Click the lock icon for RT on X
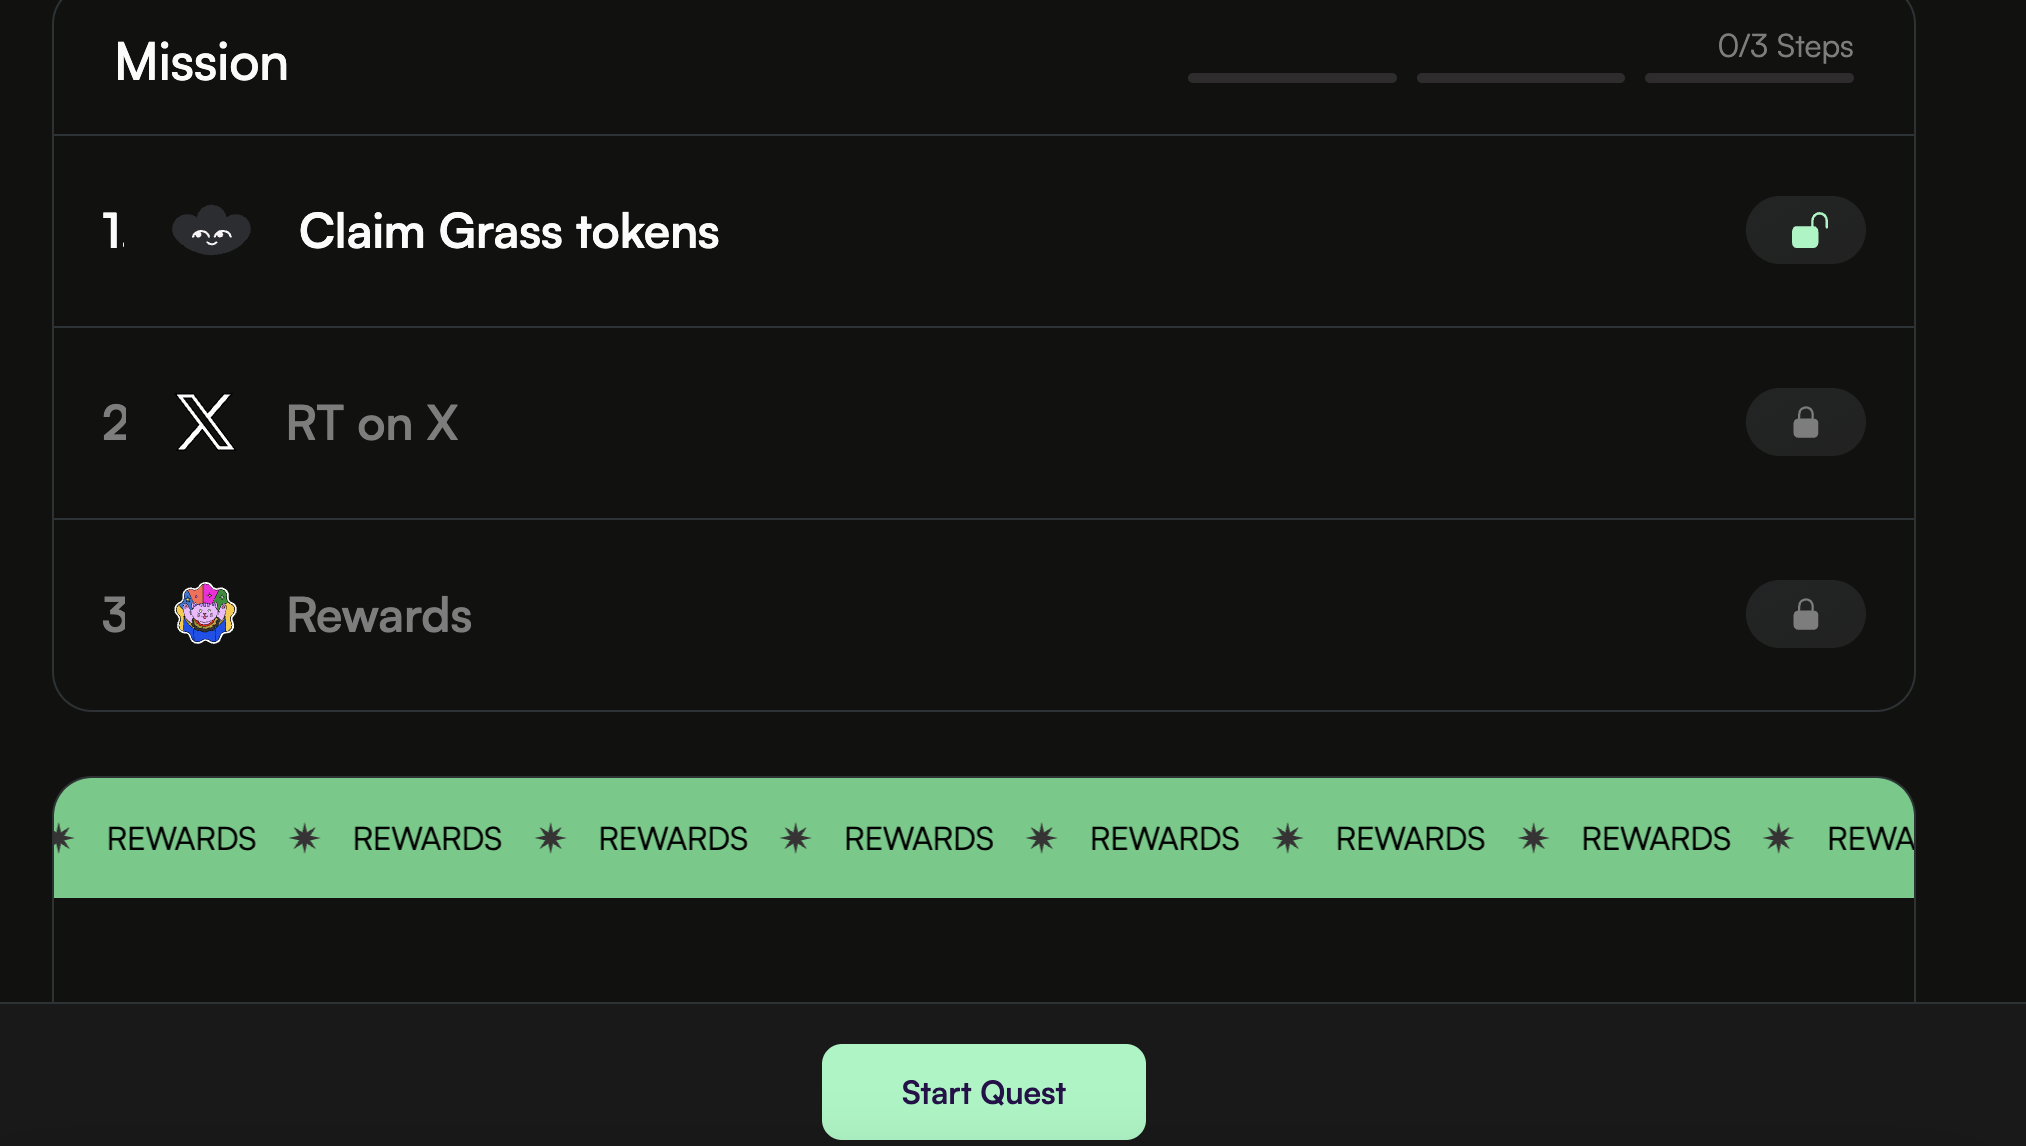The image size is (2026, 1146). (x=1806, y=422)
